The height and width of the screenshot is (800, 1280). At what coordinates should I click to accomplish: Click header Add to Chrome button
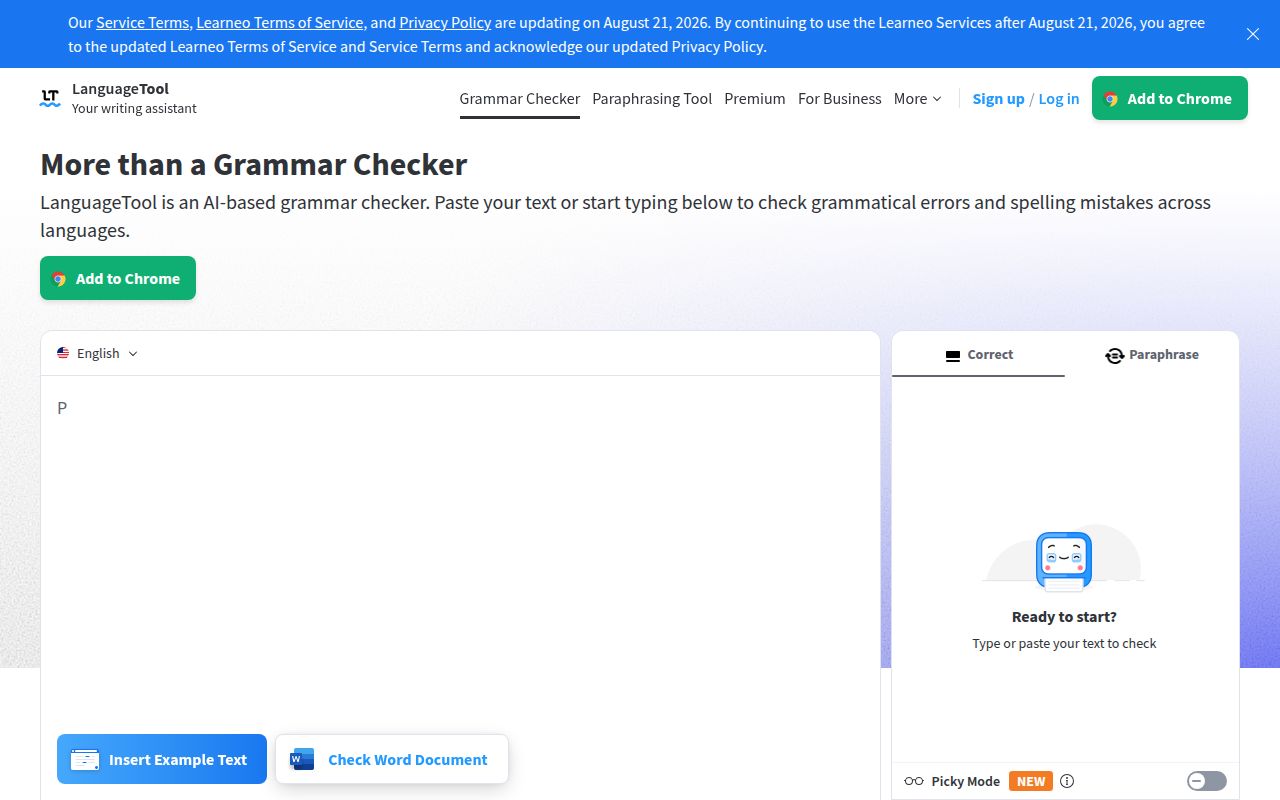point(1170,98)
